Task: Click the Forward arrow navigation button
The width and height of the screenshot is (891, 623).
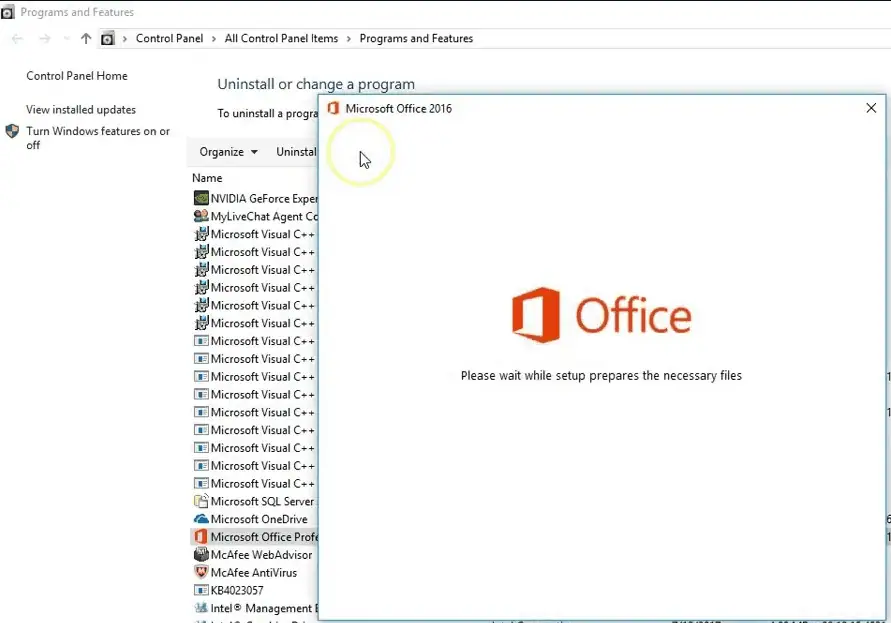Action: (45, 39)
